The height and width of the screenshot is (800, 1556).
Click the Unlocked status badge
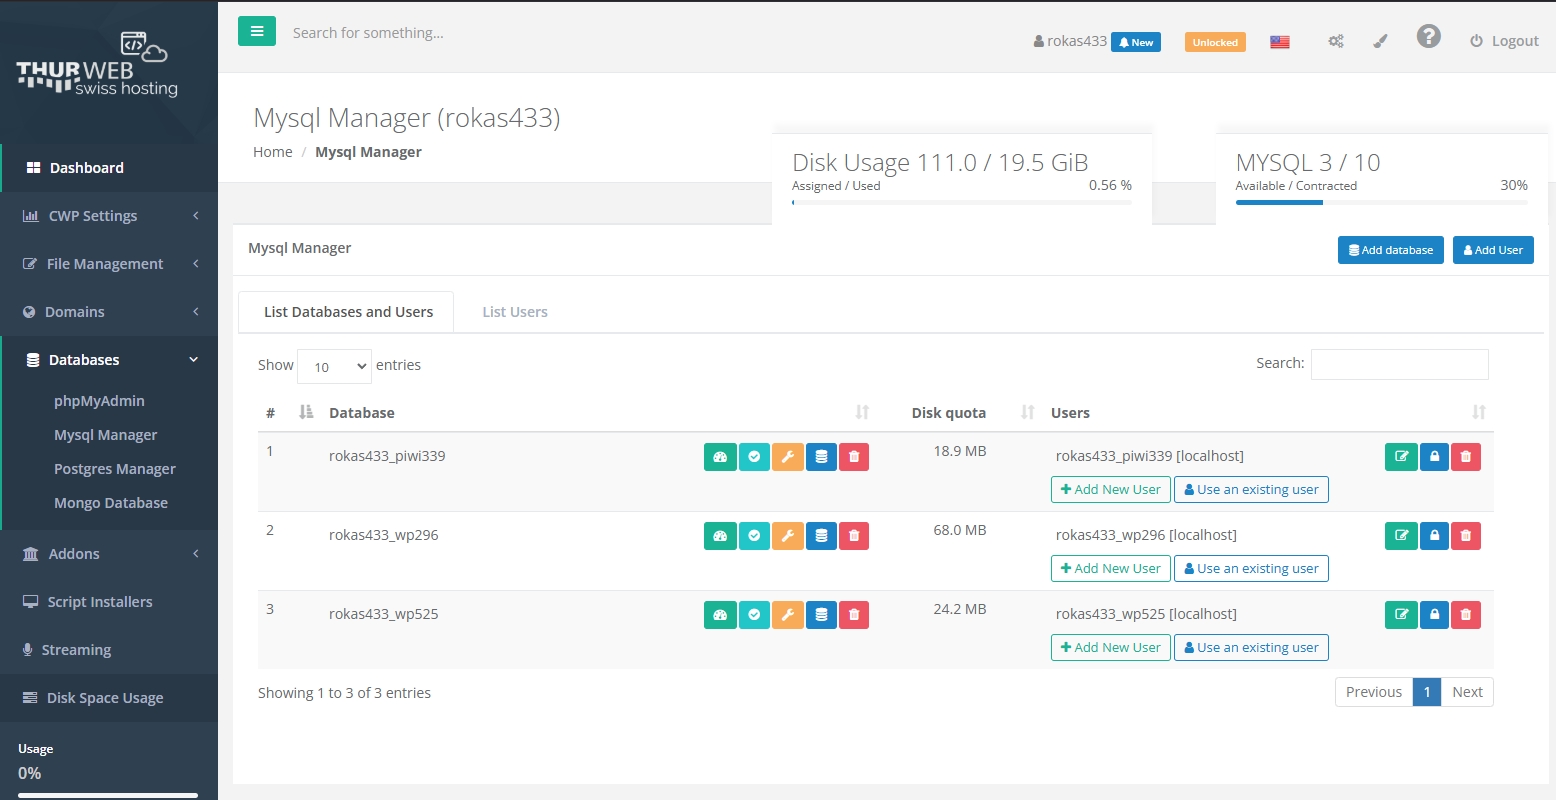1215,42
